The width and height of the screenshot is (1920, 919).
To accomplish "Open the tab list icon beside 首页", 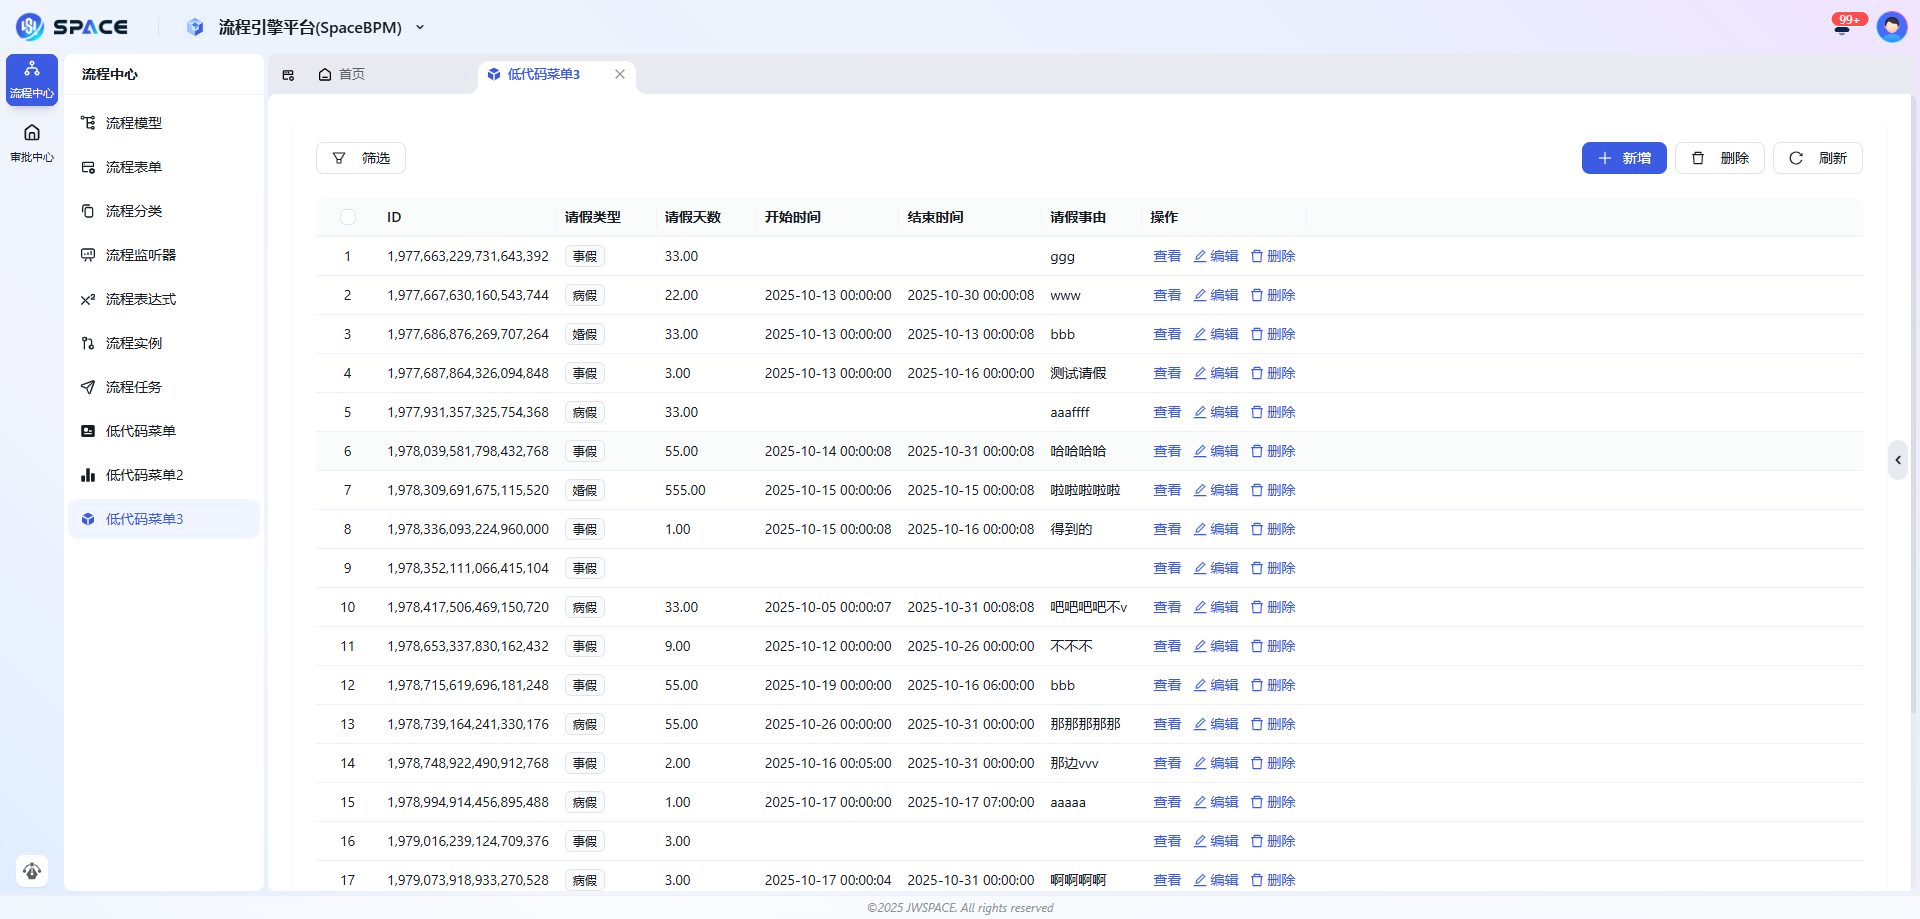I will pos(288,74).
